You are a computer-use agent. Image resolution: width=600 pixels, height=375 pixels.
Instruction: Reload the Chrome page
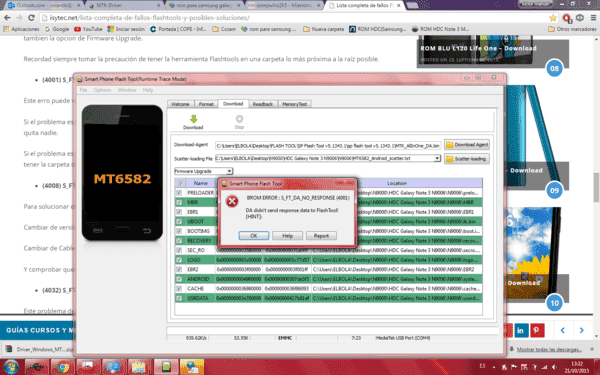pyautogui.click(x=31, y=18)
